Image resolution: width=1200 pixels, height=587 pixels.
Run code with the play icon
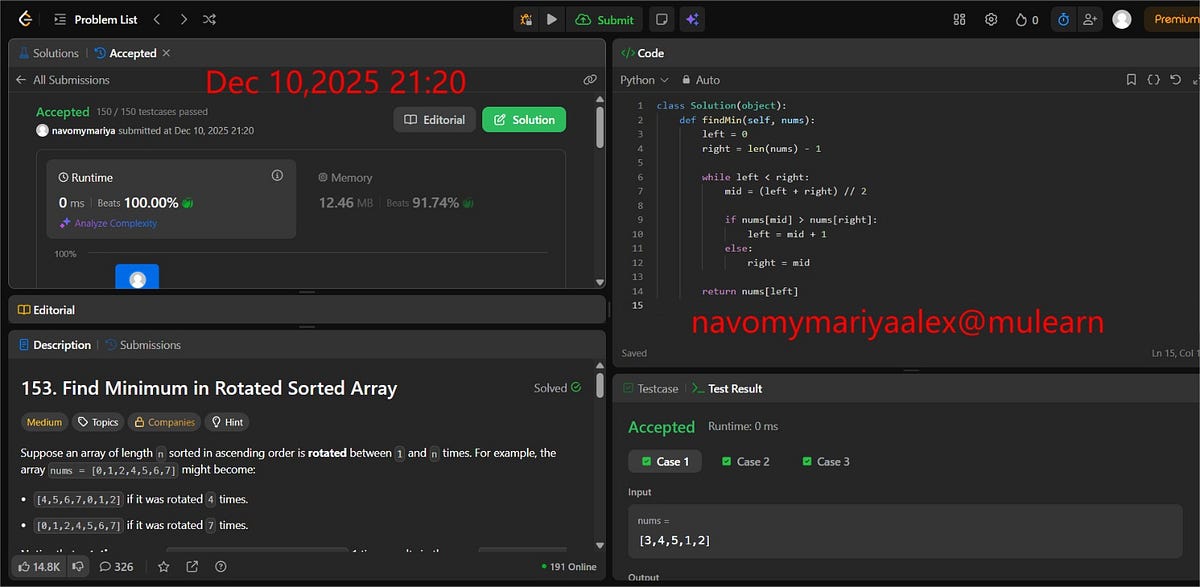coord(552,19)
